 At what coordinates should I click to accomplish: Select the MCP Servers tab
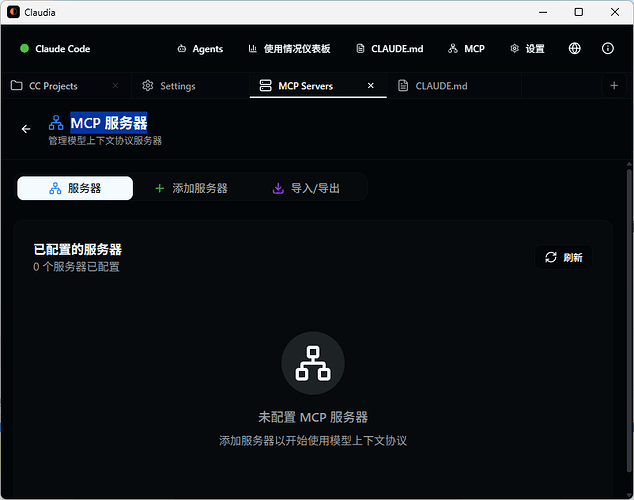(x=318, y=86)
